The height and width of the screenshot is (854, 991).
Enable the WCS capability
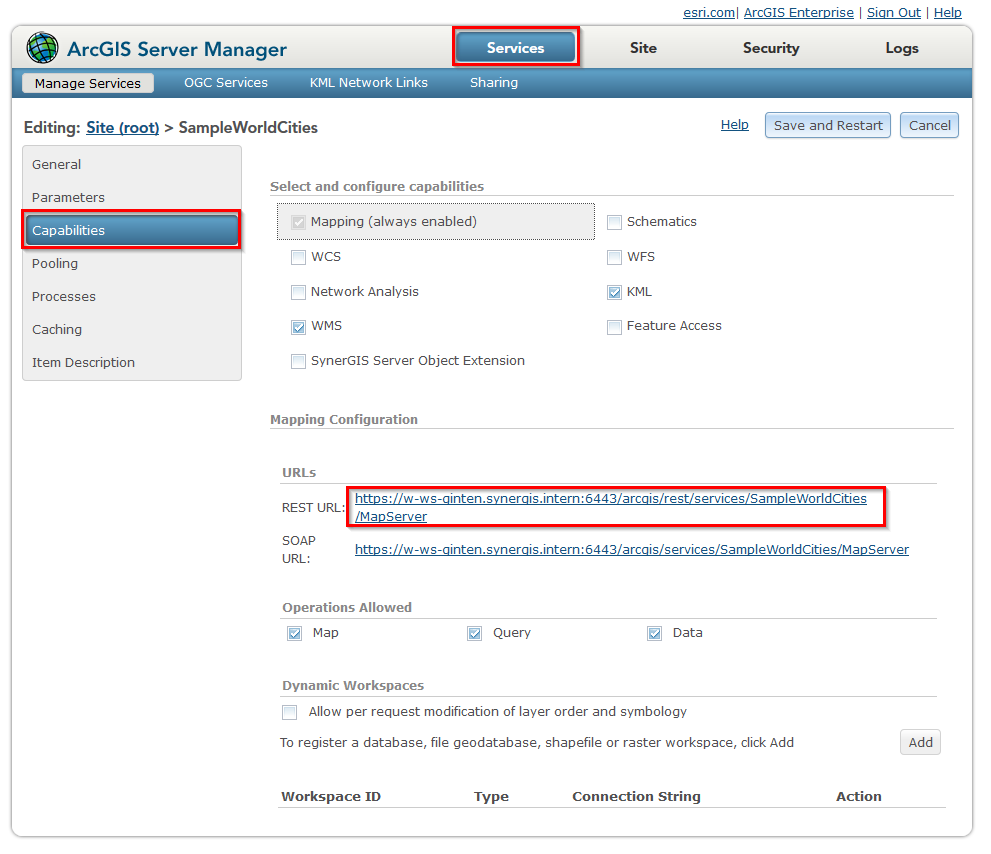tap(298, 257)
